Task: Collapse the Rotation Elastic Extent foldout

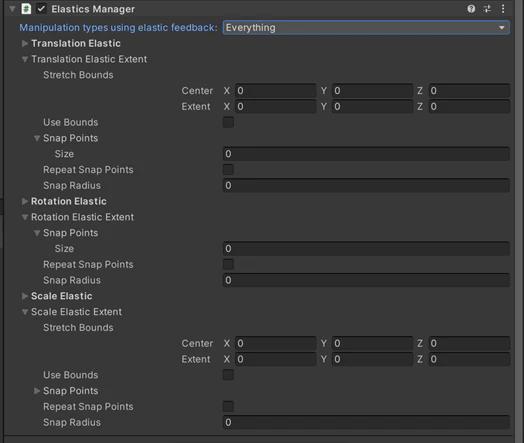Action: [x=25, y=217]
